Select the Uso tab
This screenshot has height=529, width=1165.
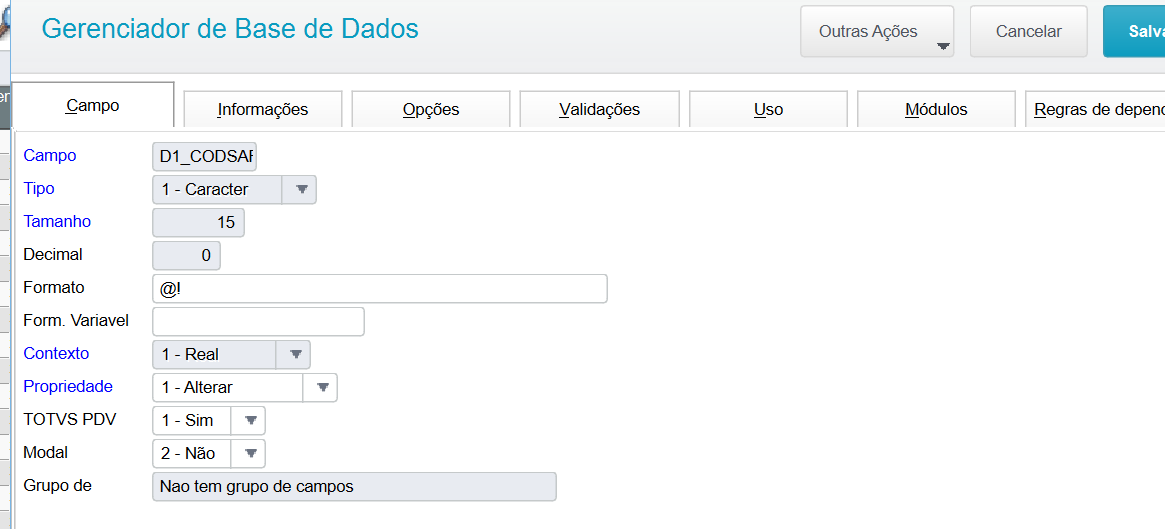768,109
